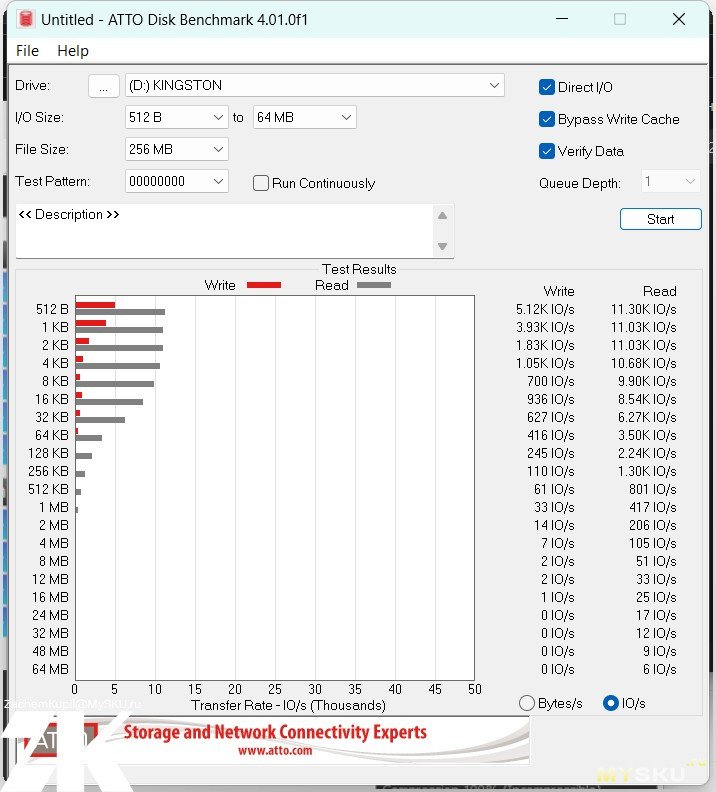Uncheck Bypass Write Cache option
This screenshot has height=792, width=716.
pyautogui.click(x=547, y=119)
